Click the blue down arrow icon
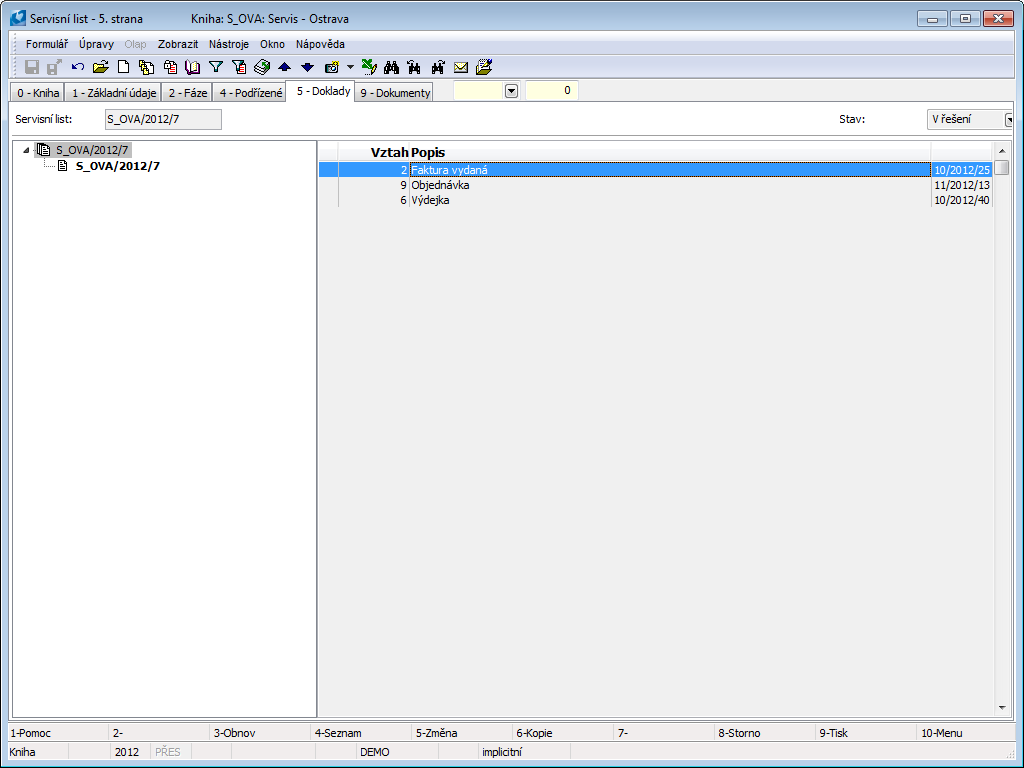1024x768 pixels. click(308, 67)
